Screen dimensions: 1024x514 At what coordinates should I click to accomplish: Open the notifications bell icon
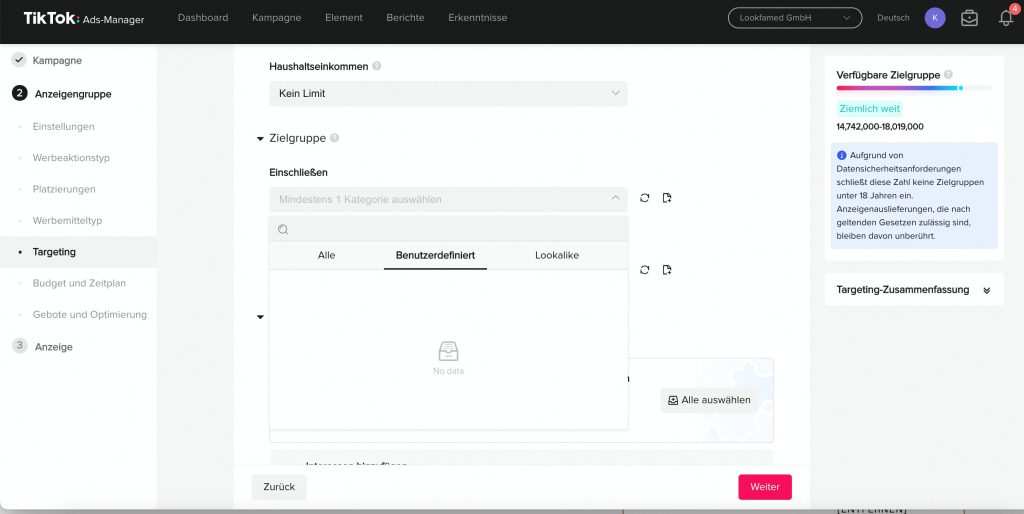pos(1006,18)
